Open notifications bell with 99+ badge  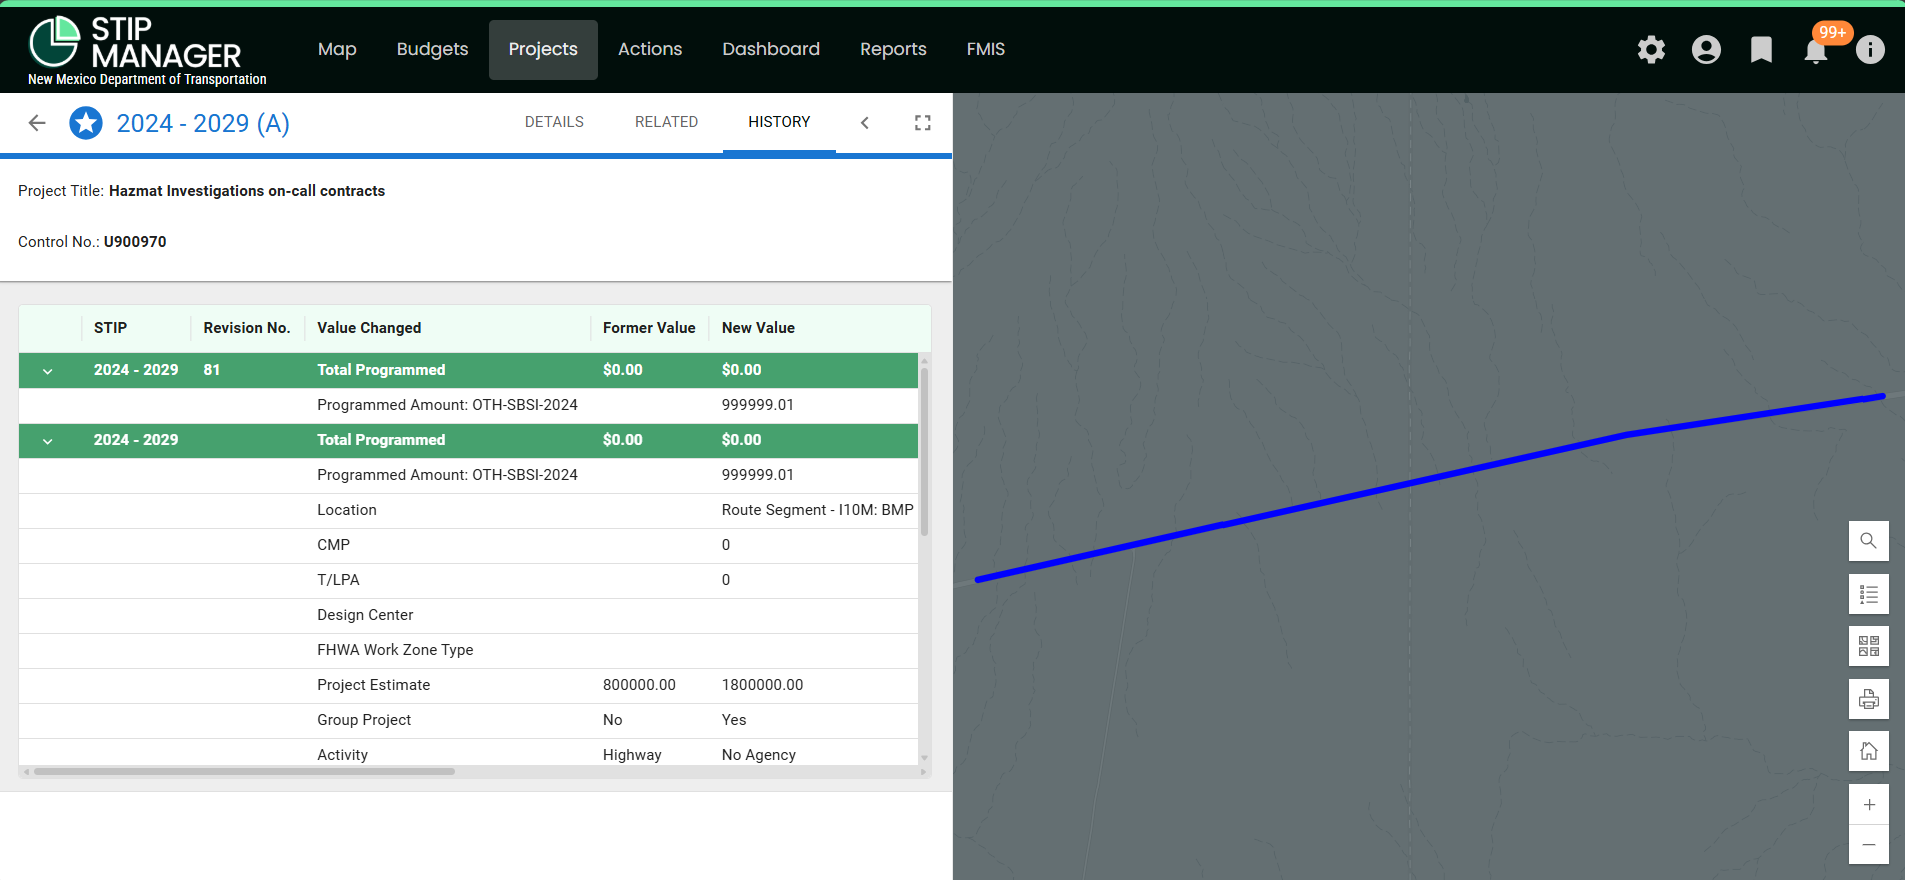(1816, 49)
